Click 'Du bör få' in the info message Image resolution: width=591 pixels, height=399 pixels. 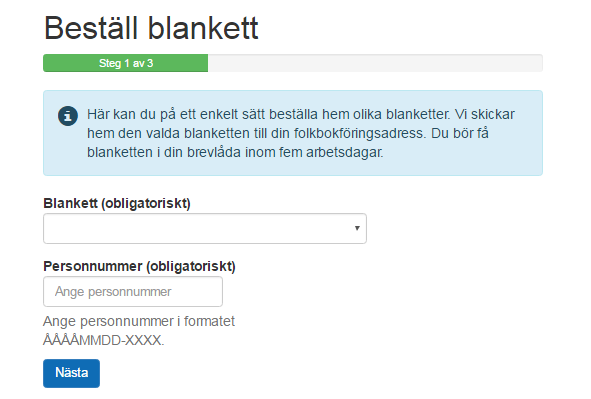tap(460, 133)
